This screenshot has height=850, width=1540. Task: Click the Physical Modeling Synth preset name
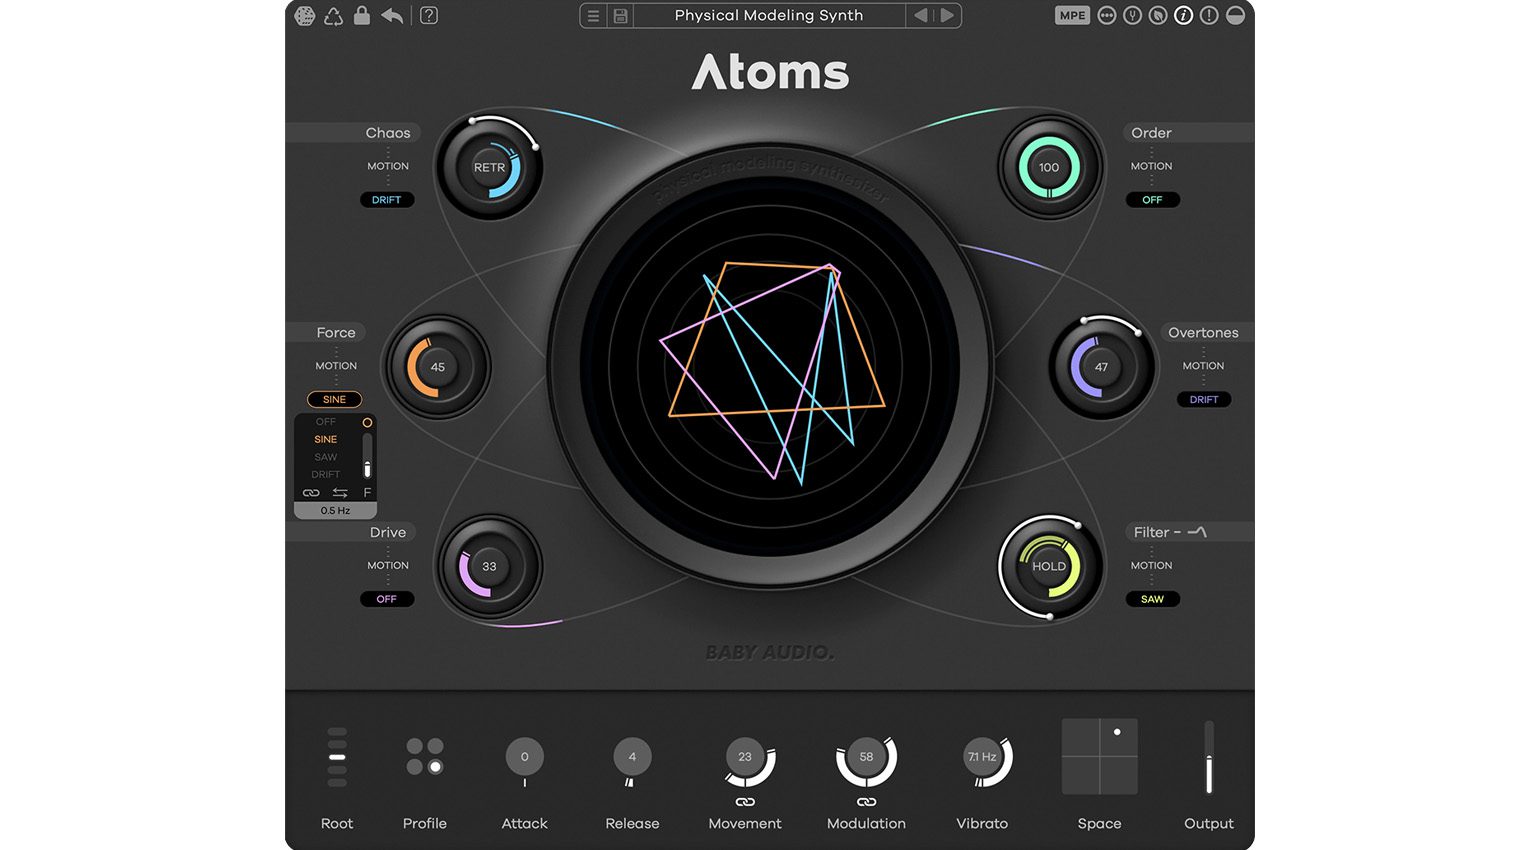pos(769,15)
